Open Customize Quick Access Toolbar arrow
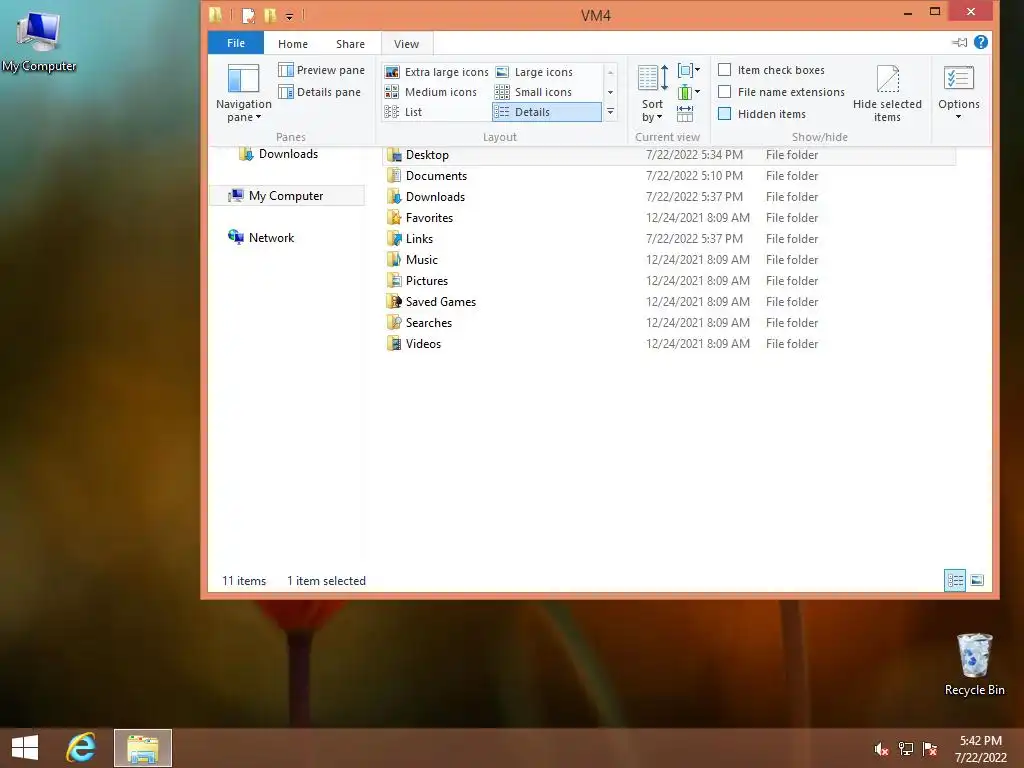Viewport: 1024px width, 768px height. [x=289, y=16]
